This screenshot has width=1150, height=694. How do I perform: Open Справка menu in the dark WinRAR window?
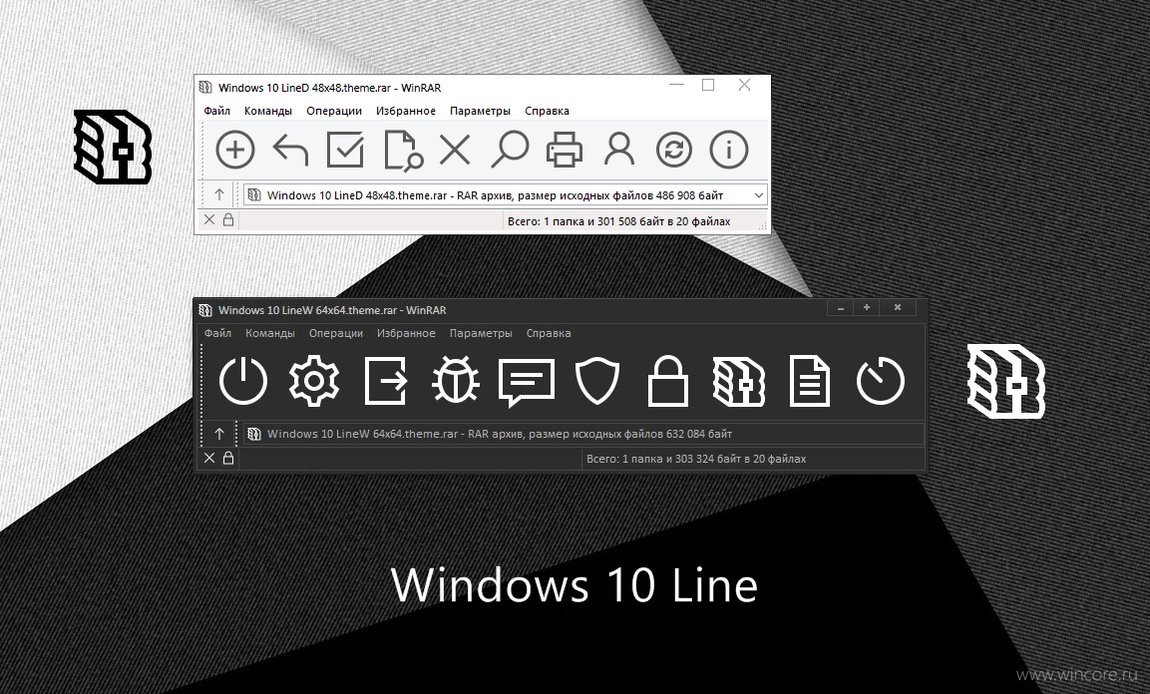[549, 333]
